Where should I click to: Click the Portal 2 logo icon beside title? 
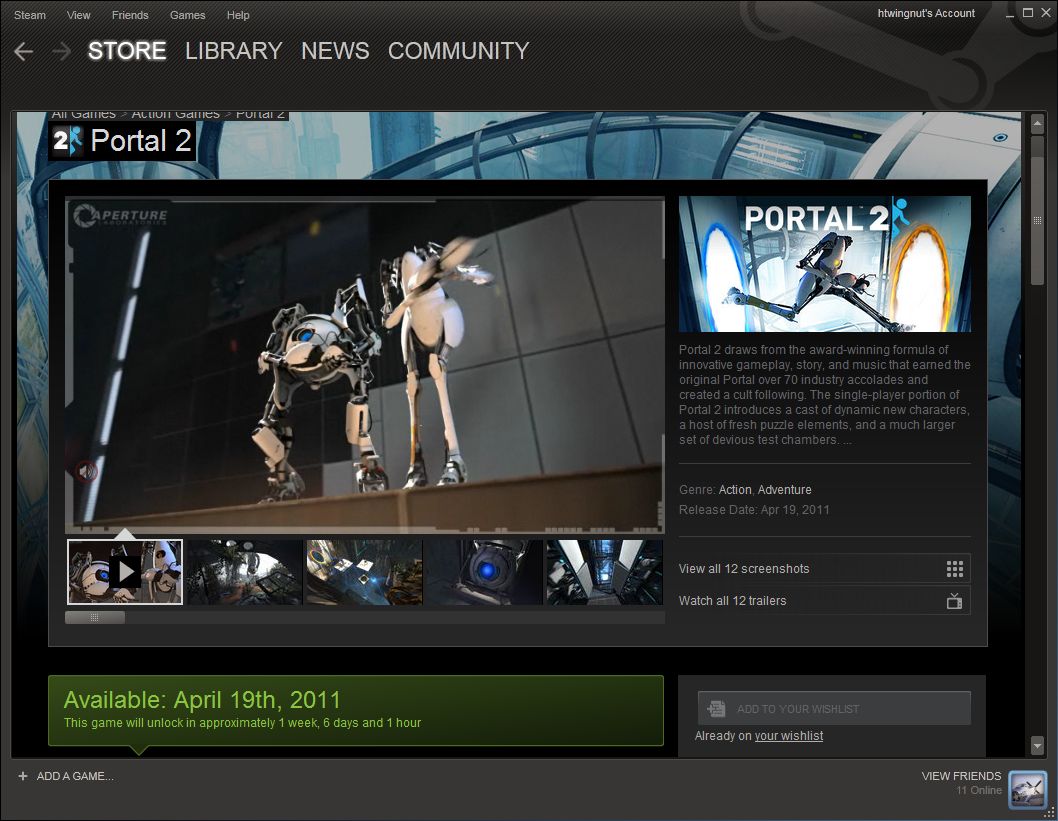tap(67, 141)
